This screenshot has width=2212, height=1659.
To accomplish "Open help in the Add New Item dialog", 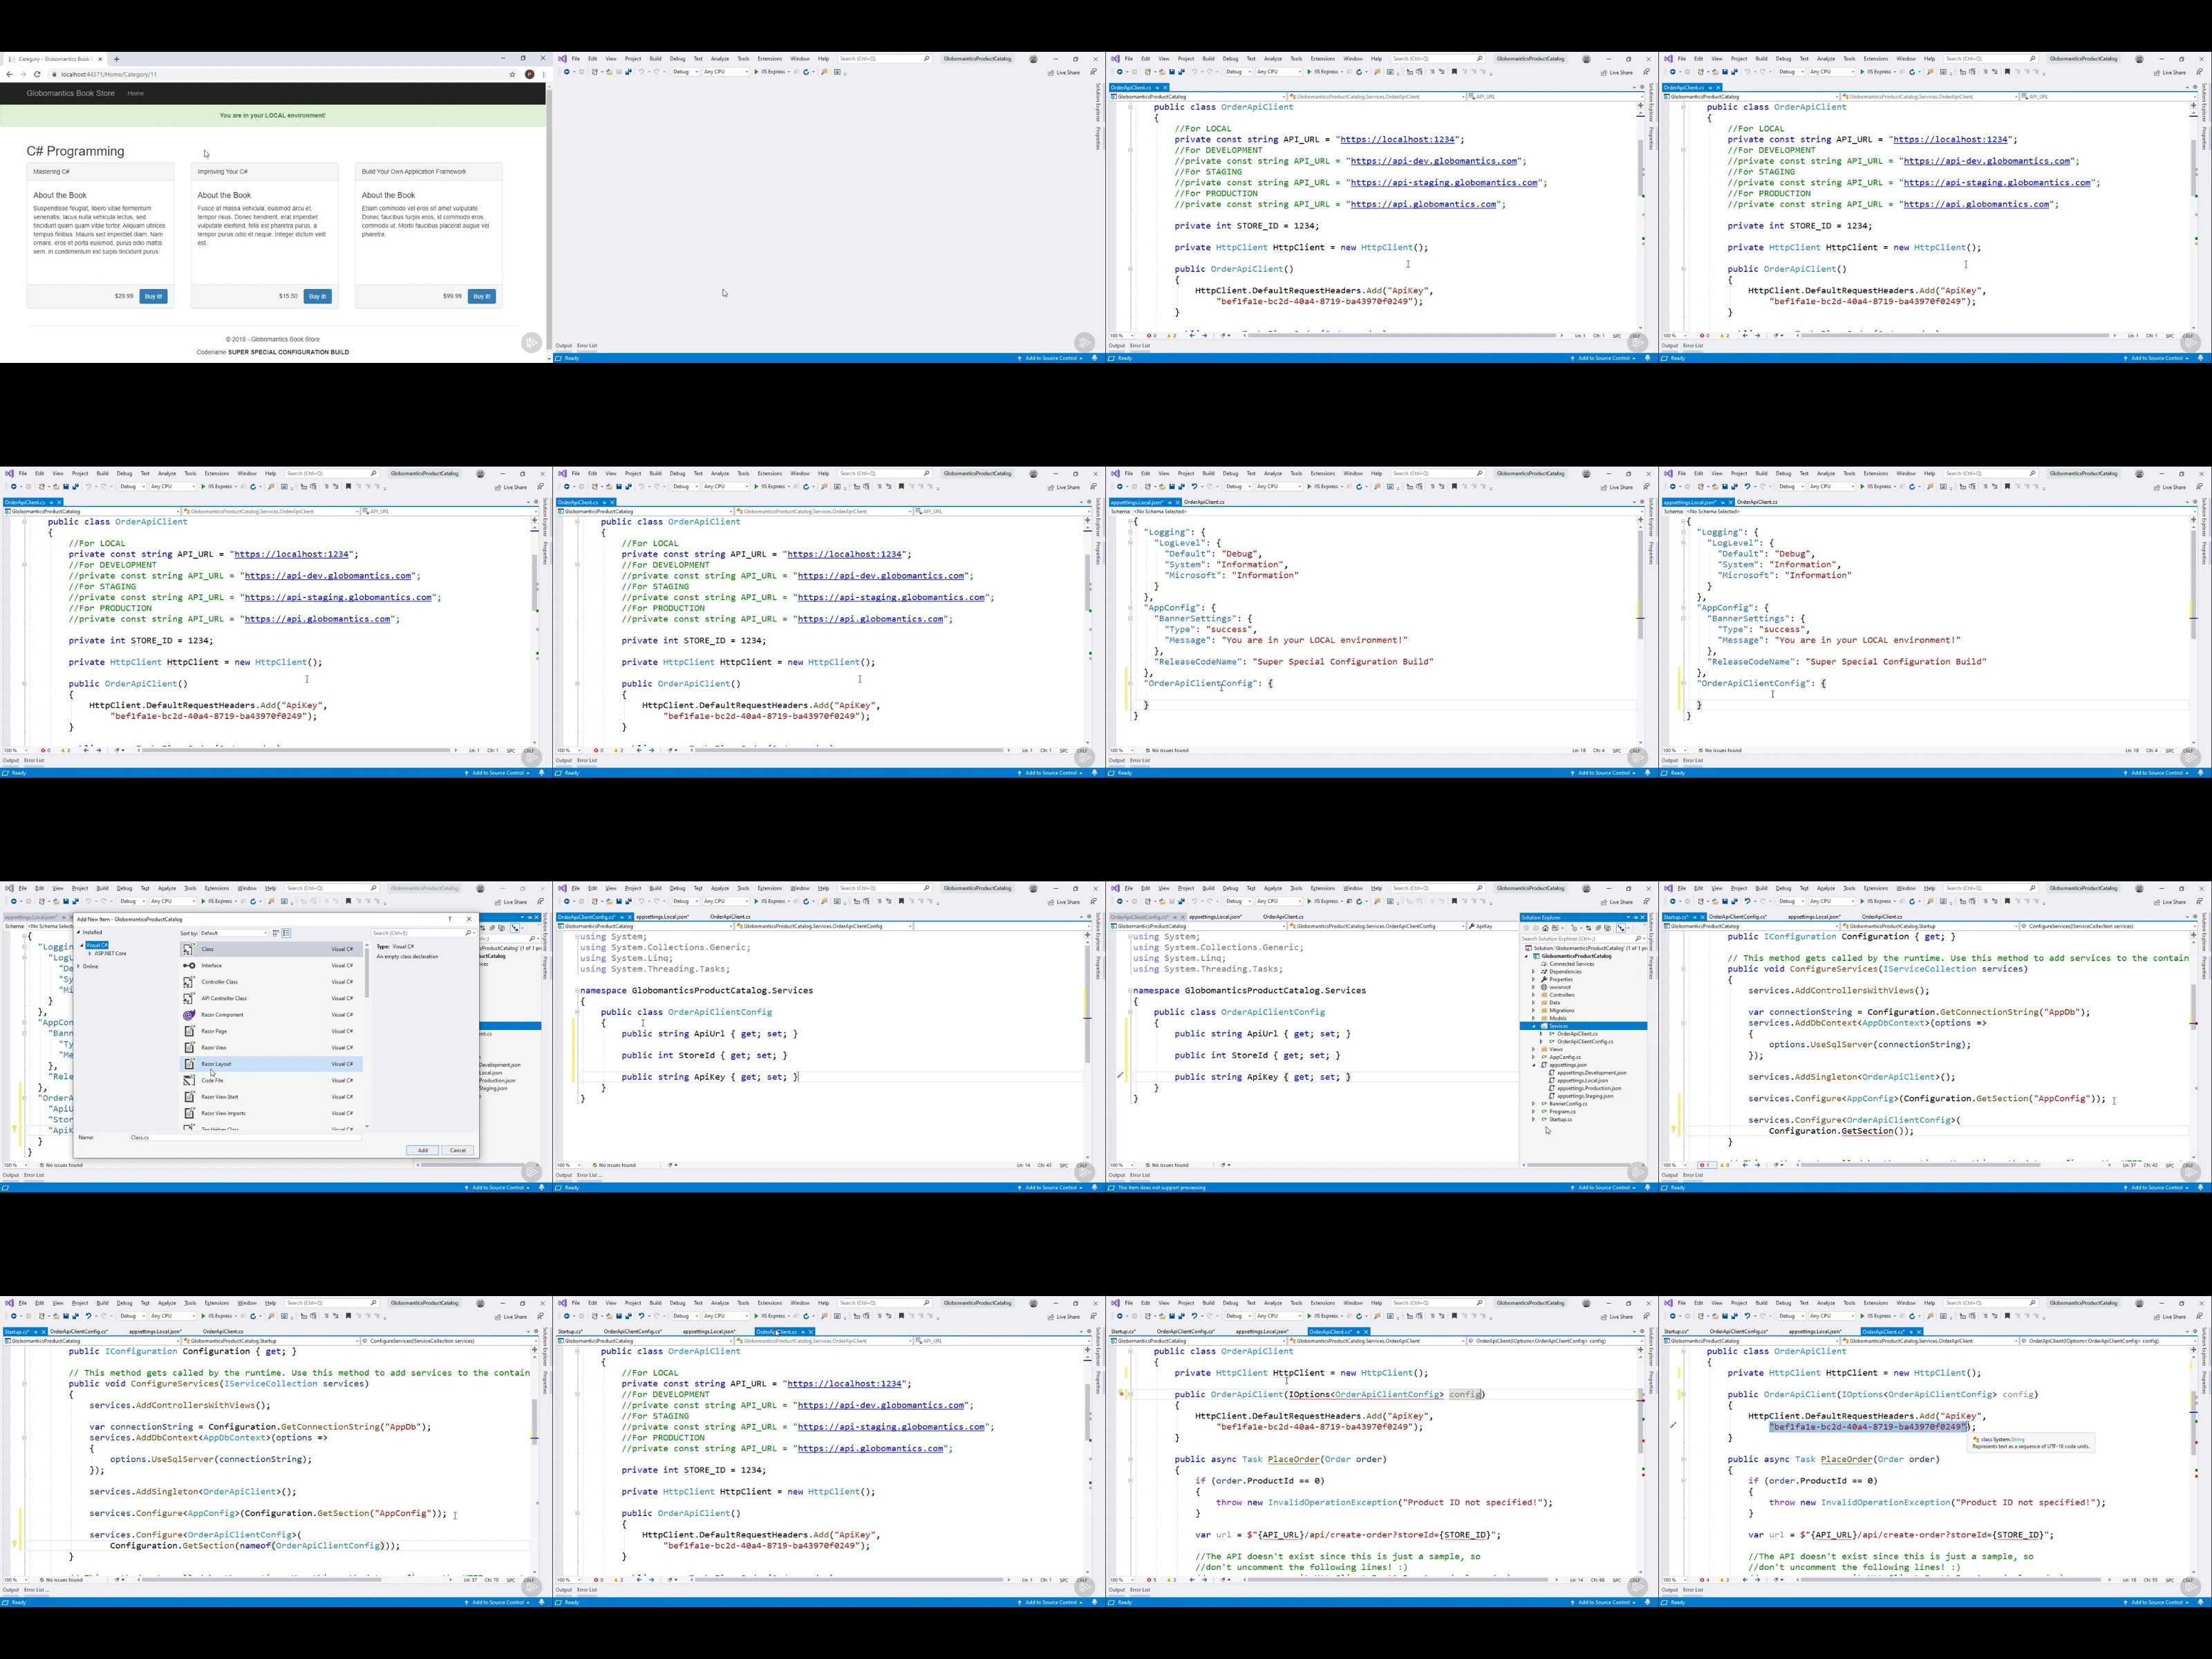I will [x=449, y=919].
